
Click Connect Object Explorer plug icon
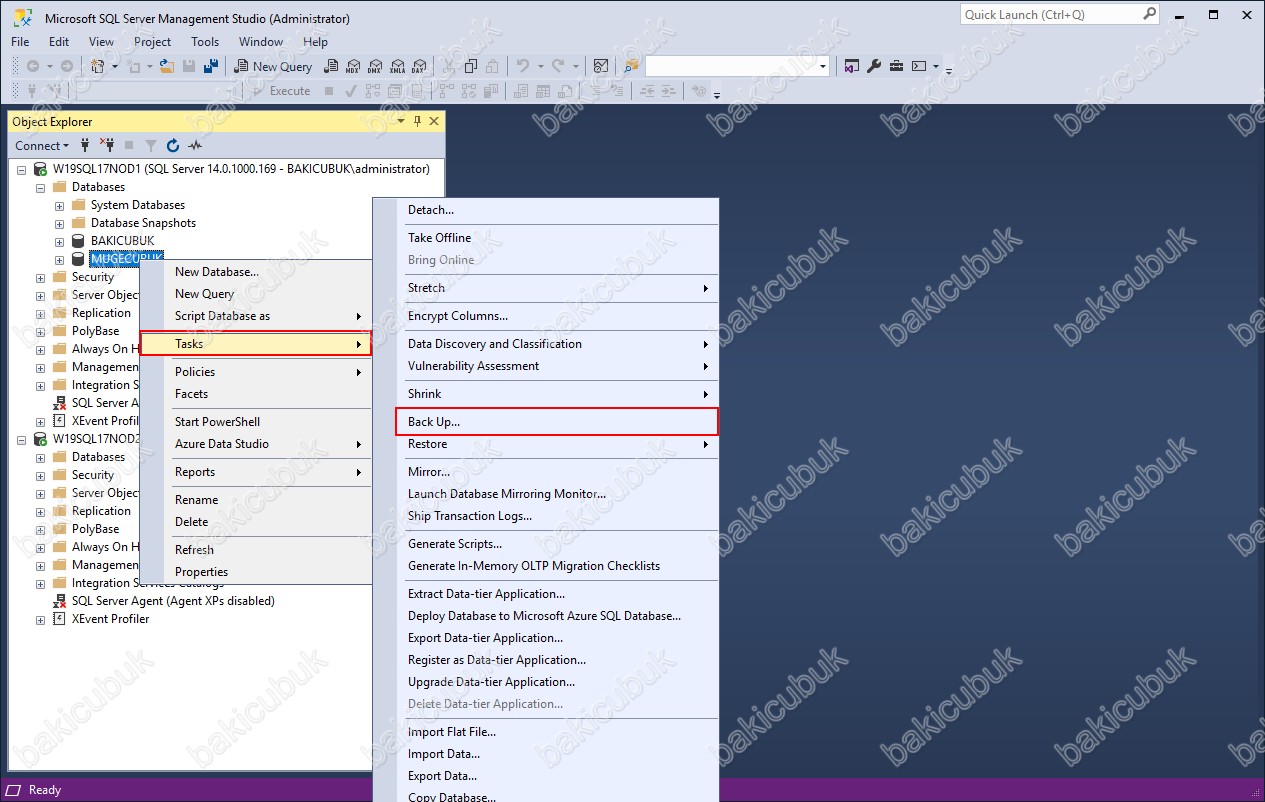click(85, 145)
